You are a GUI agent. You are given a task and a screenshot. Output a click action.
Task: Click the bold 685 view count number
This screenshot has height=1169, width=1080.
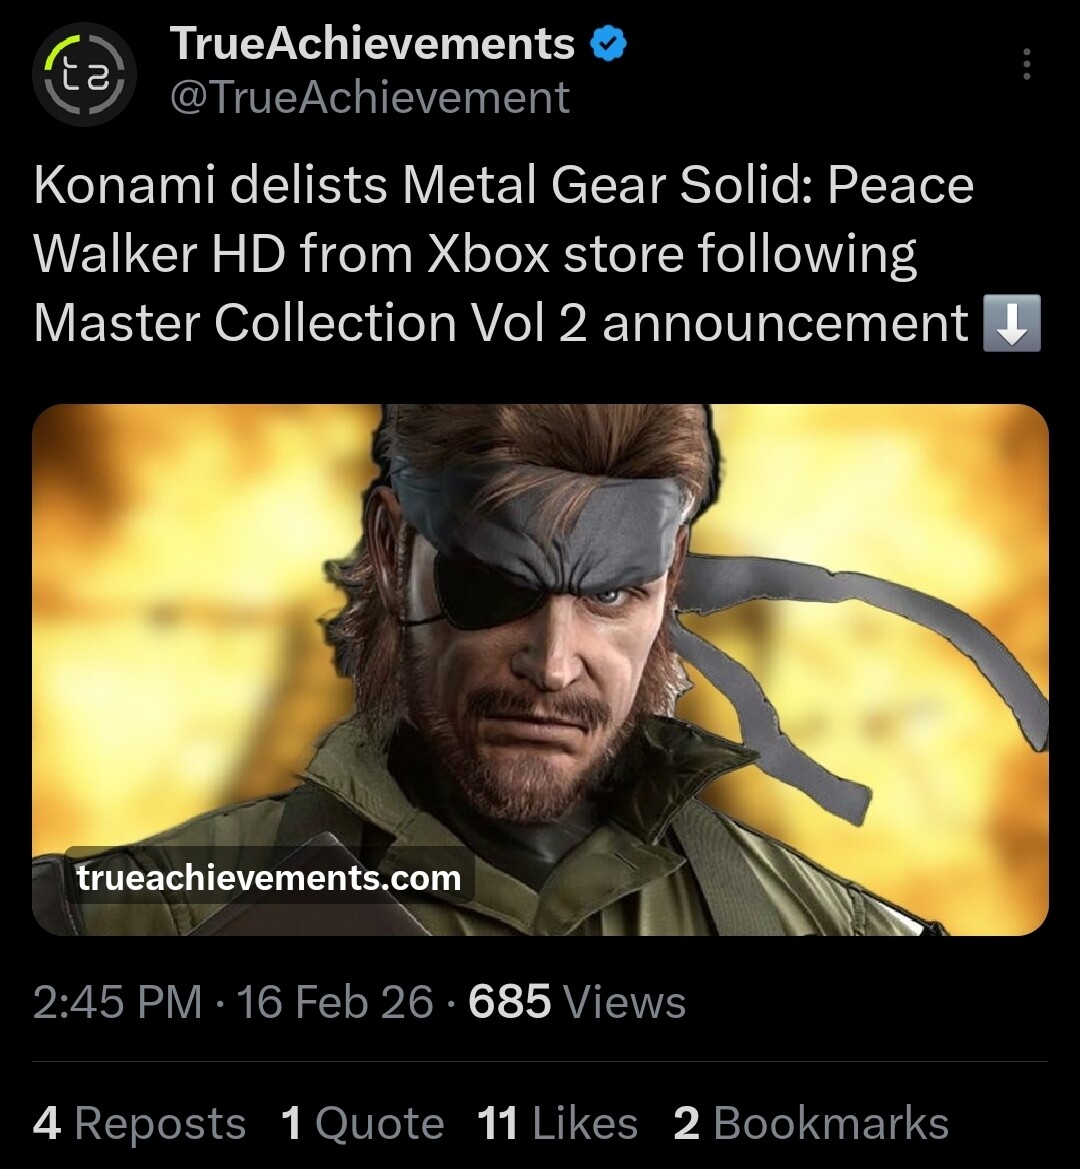509,1002
